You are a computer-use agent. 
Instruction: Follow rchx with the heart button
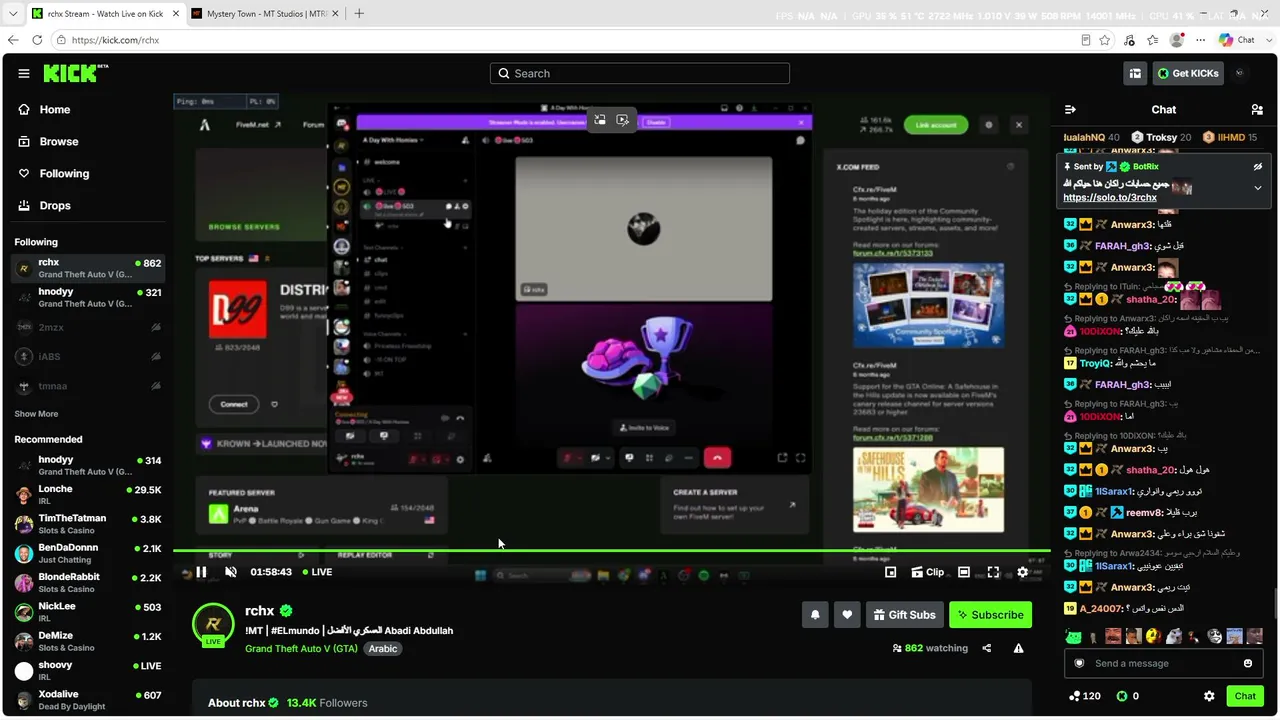click(x=847, y=615)
